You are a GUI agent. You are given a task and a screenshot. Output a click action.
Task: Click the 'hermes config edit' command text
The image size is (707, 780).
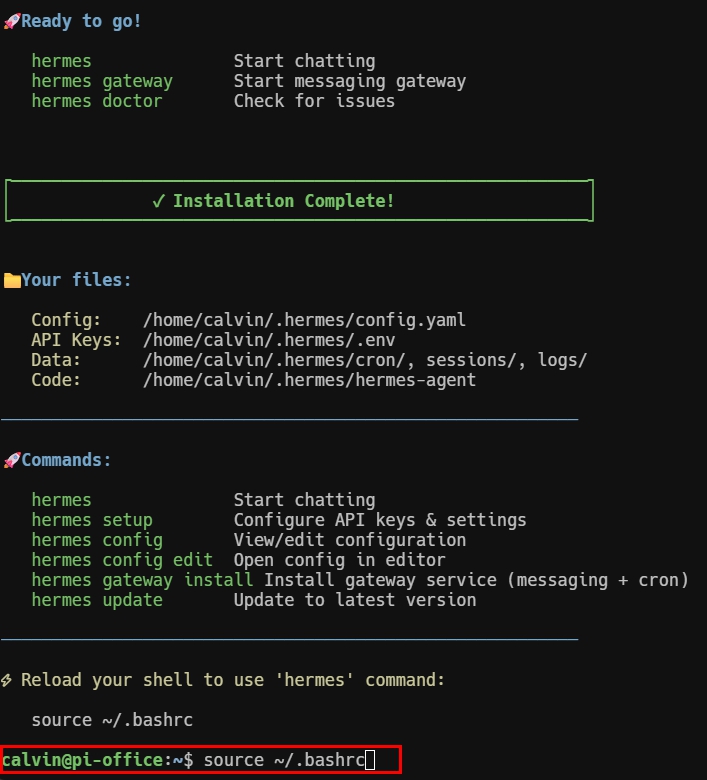coord(122,560)
